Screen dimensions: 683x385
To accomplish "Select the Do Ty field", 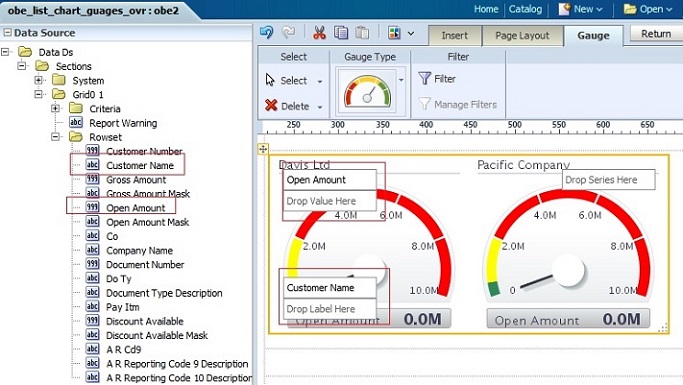I will [x=118, y=279].
